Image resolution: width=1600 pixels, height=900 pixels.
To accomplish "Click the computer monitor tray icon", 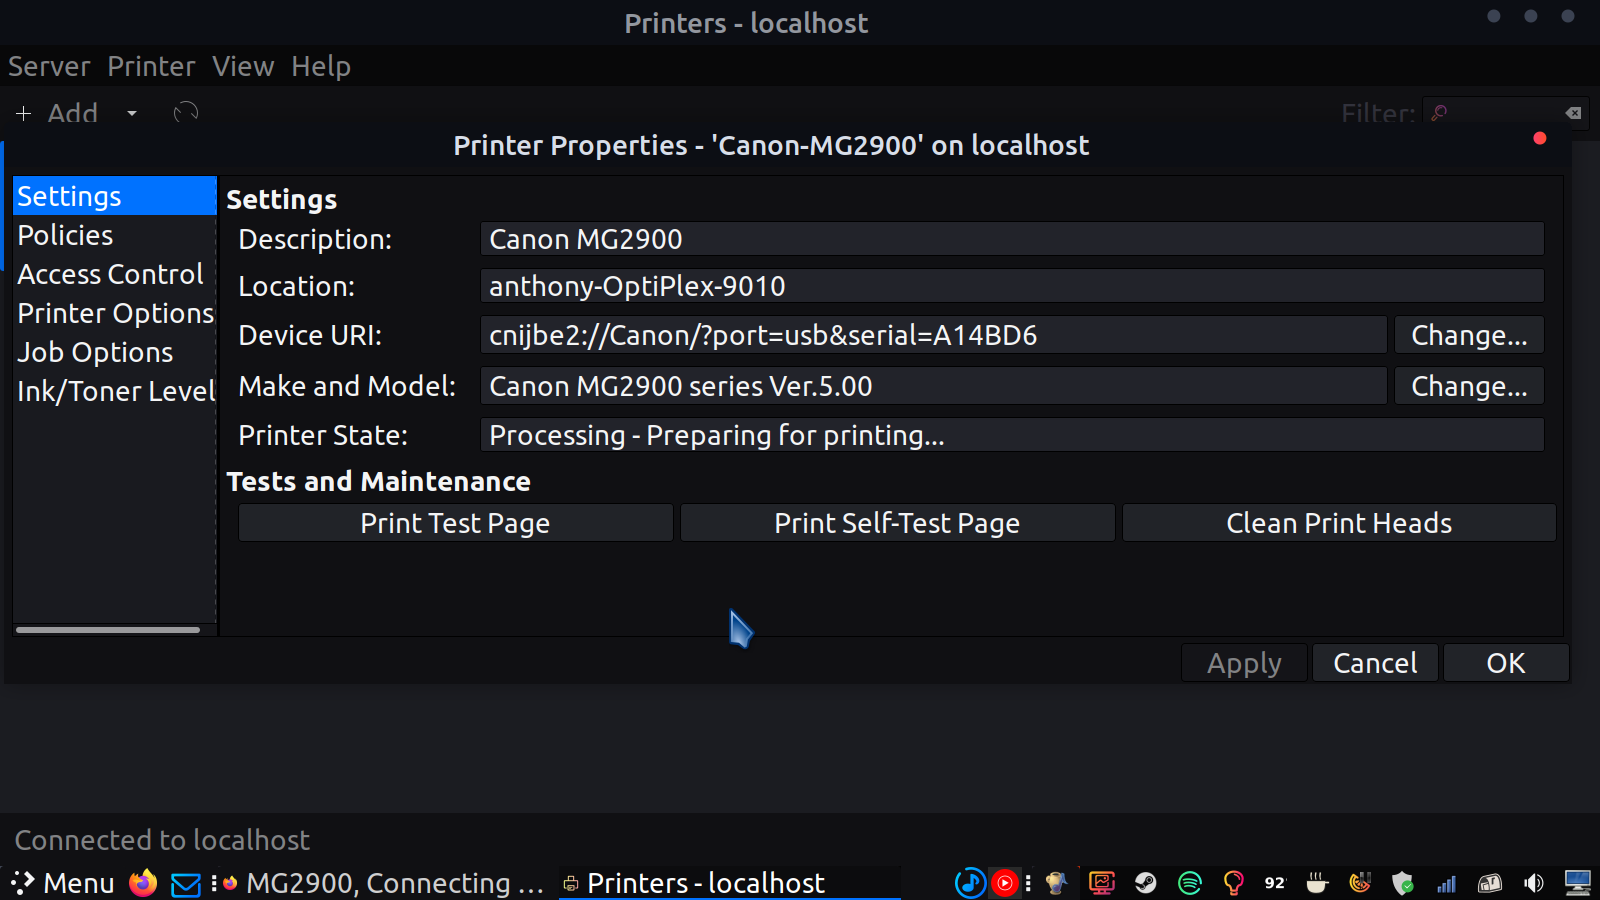I will (x=1578, y=883).
